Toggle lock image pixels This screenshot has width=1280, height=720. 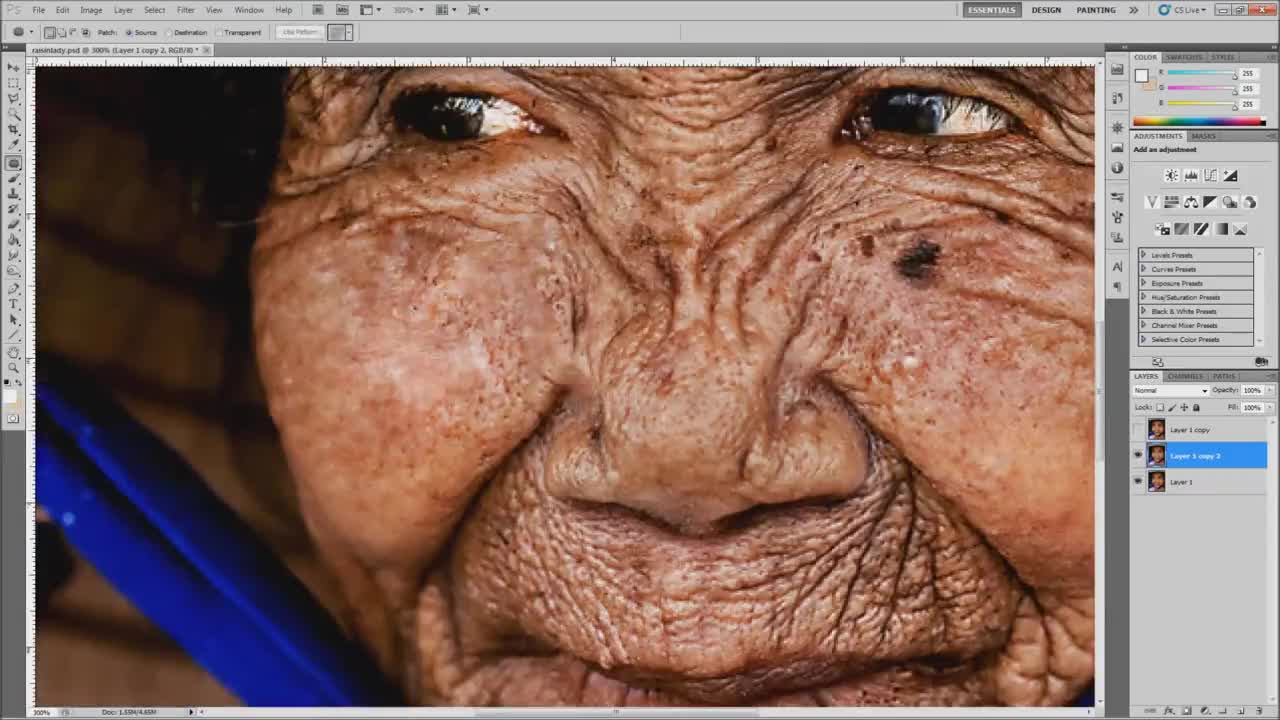click(x=1172, y=407)
